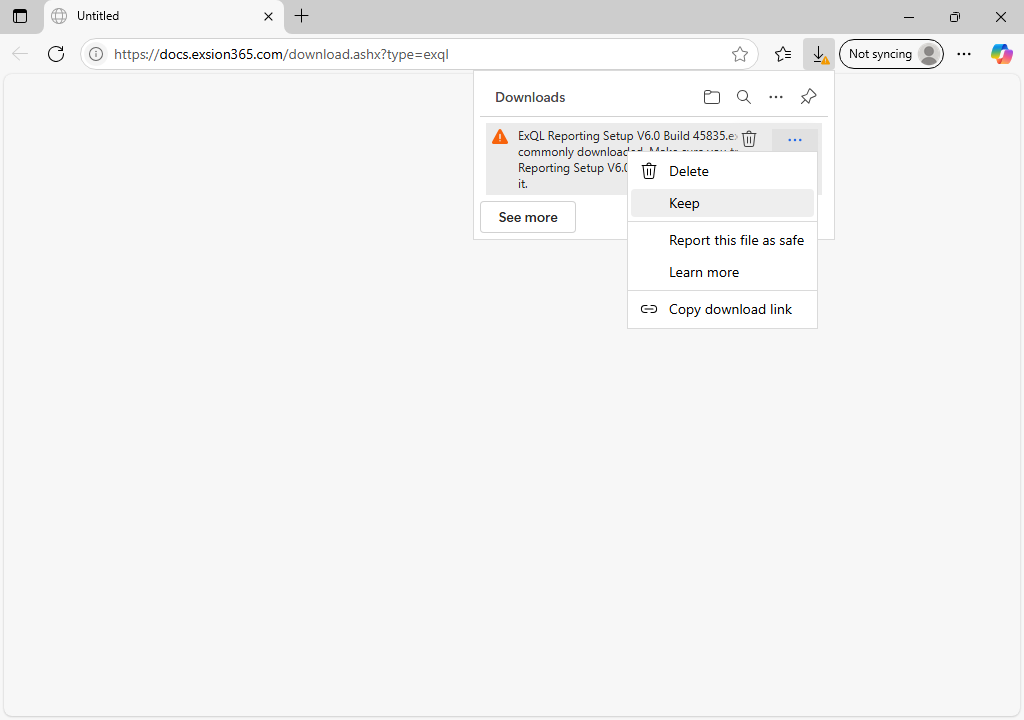Select Copy download link
The height and width of the screenshot is (720, 1024).
[x=722, y=309]
